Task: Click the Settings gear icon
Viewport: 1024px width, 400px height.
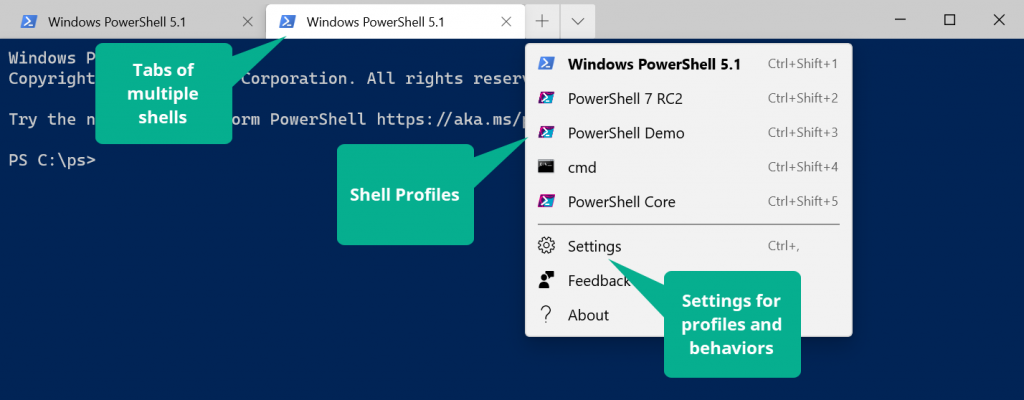Action: coord(546,246)
